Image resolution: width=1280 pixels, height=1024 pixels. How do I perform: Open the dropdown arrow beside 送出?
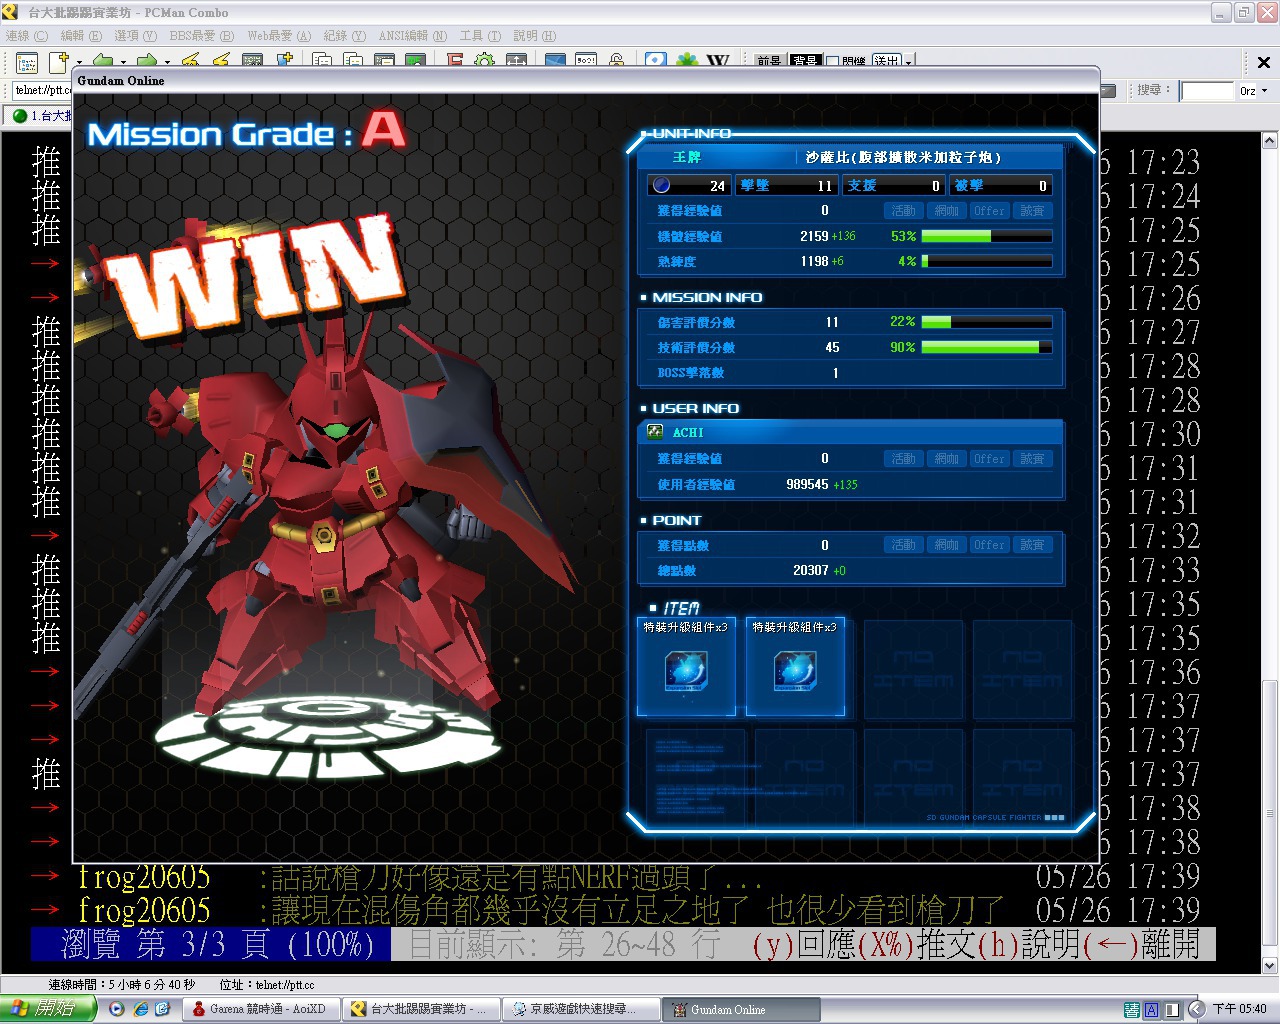pyautogui.click(x=908, y=62)
